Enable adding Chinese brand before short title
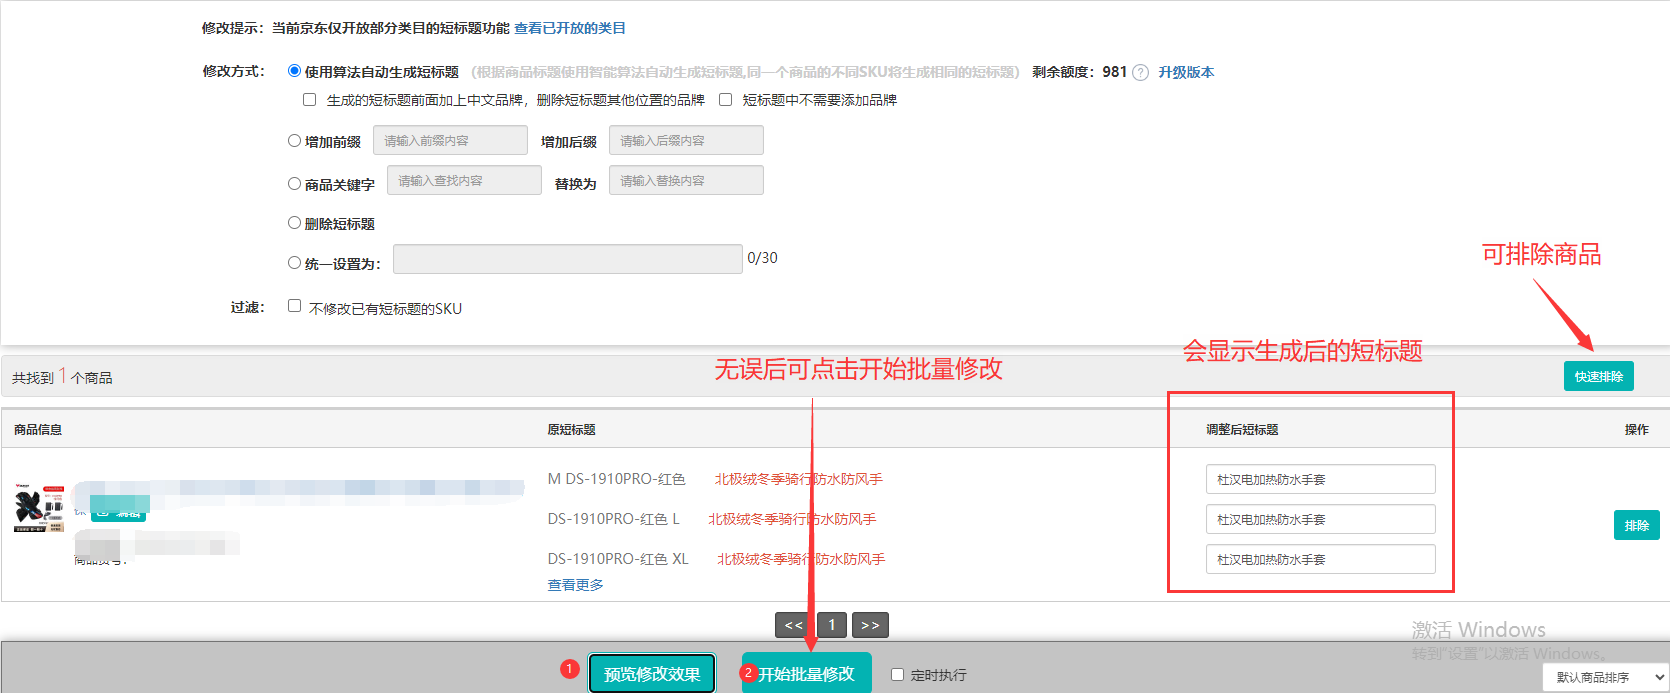This screenshot has height=693, width=1670. pos(309,100)
